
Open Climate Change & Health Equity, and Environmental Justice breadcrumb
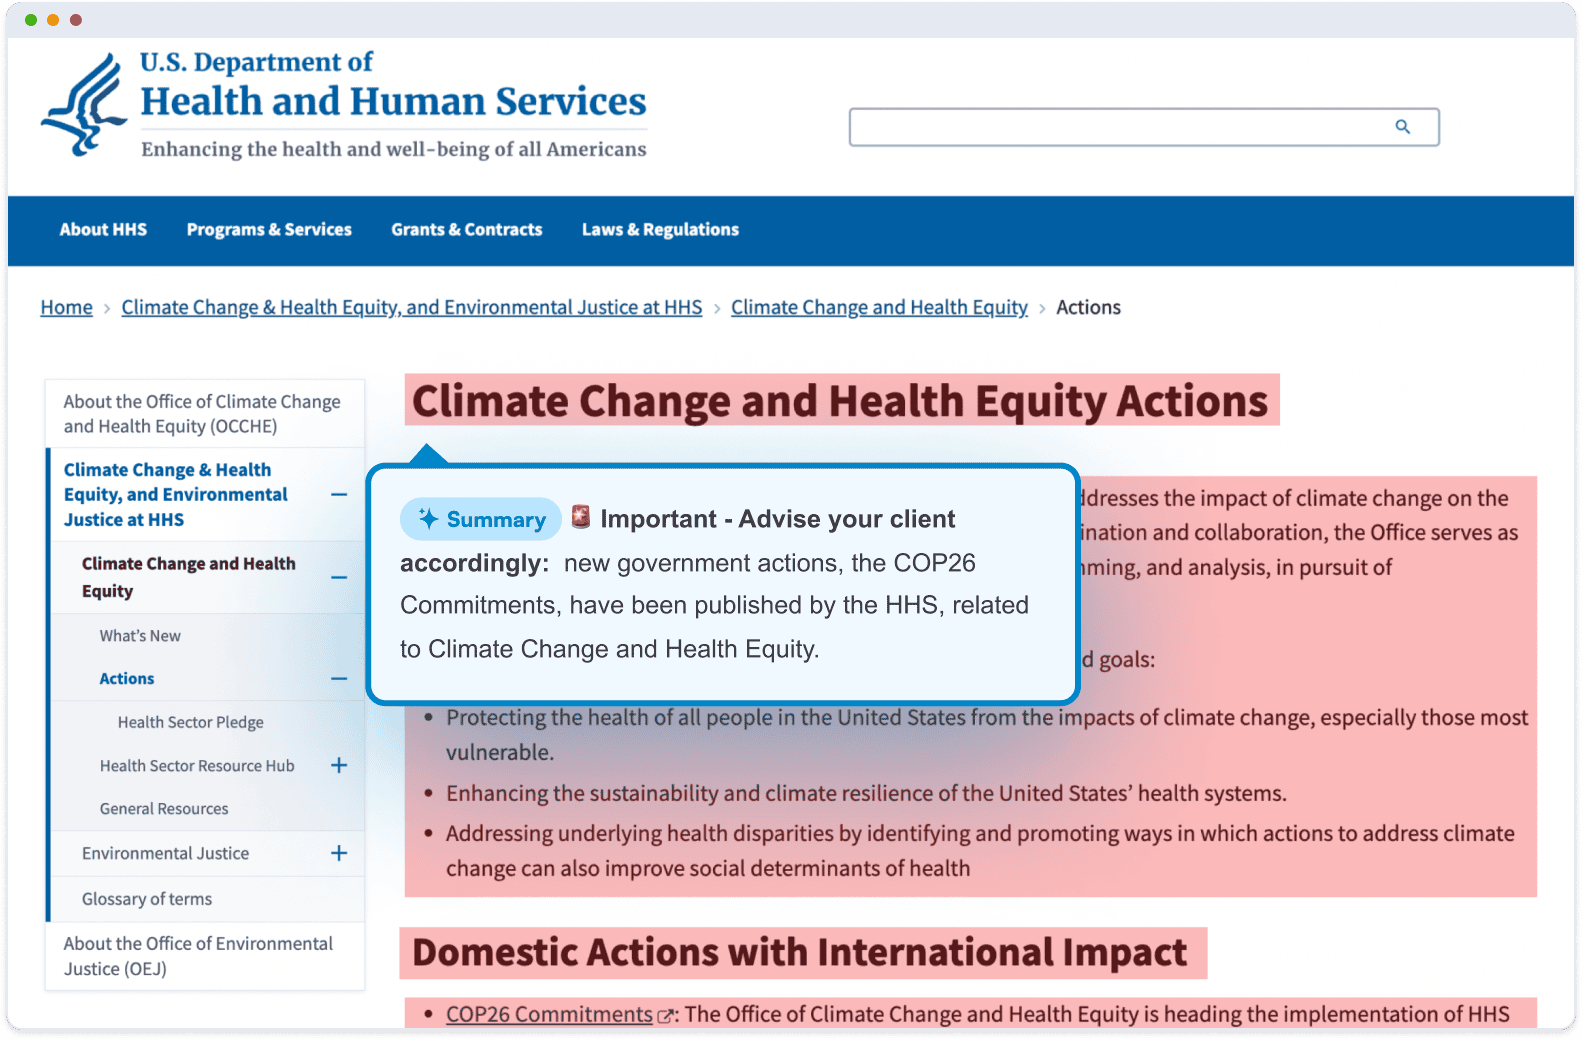(412, 307)
